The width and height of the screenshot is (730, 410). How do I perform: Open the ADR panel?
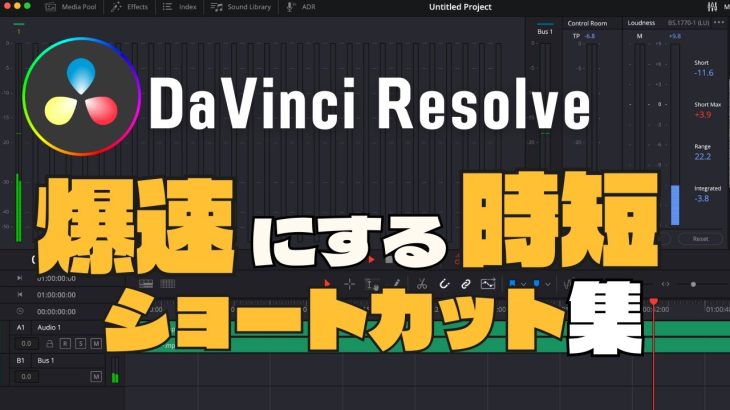pyautogui.click(x=301, y=7)
